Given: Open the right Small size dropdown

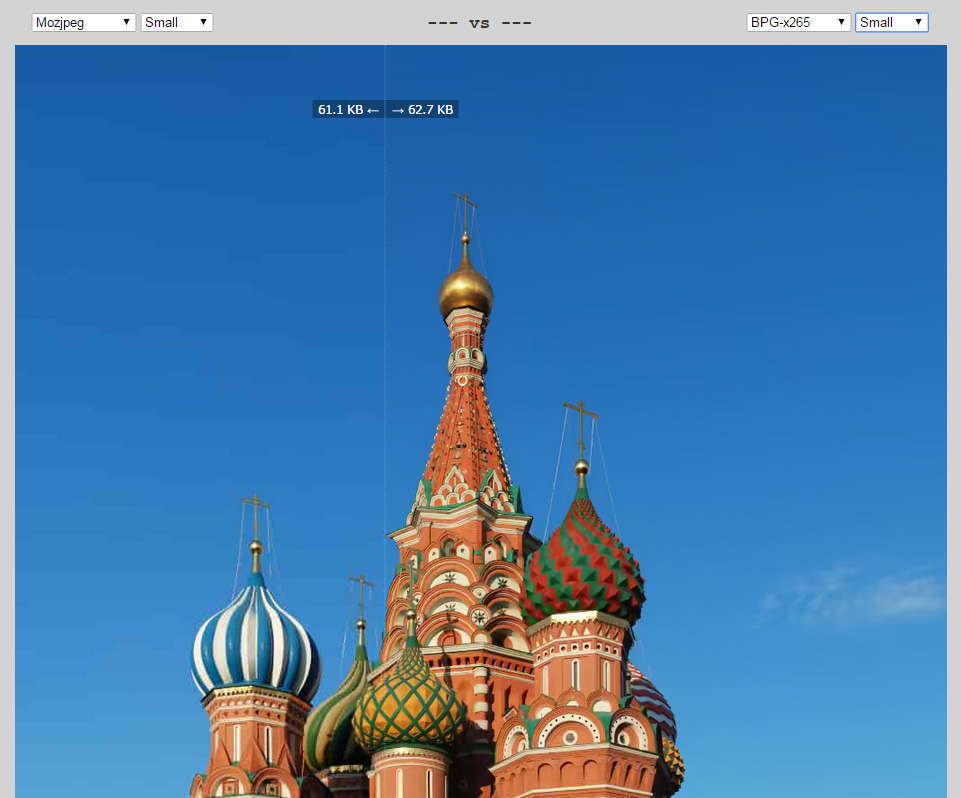Looking at the screenshot, I should (892, 23).
